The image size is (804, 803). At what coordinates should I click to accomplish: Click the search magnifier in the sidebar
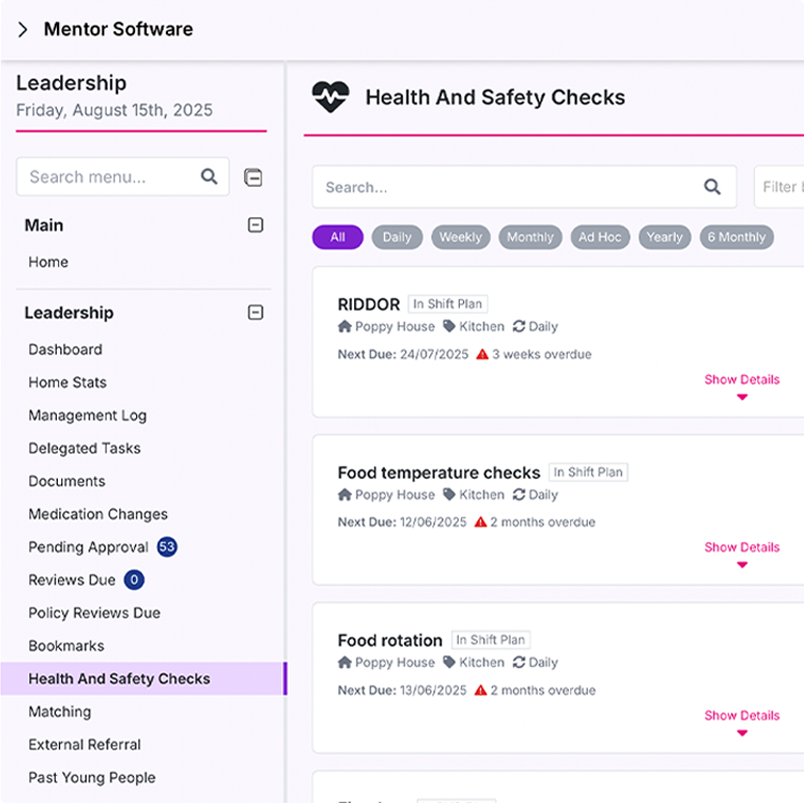click(209, 177)
